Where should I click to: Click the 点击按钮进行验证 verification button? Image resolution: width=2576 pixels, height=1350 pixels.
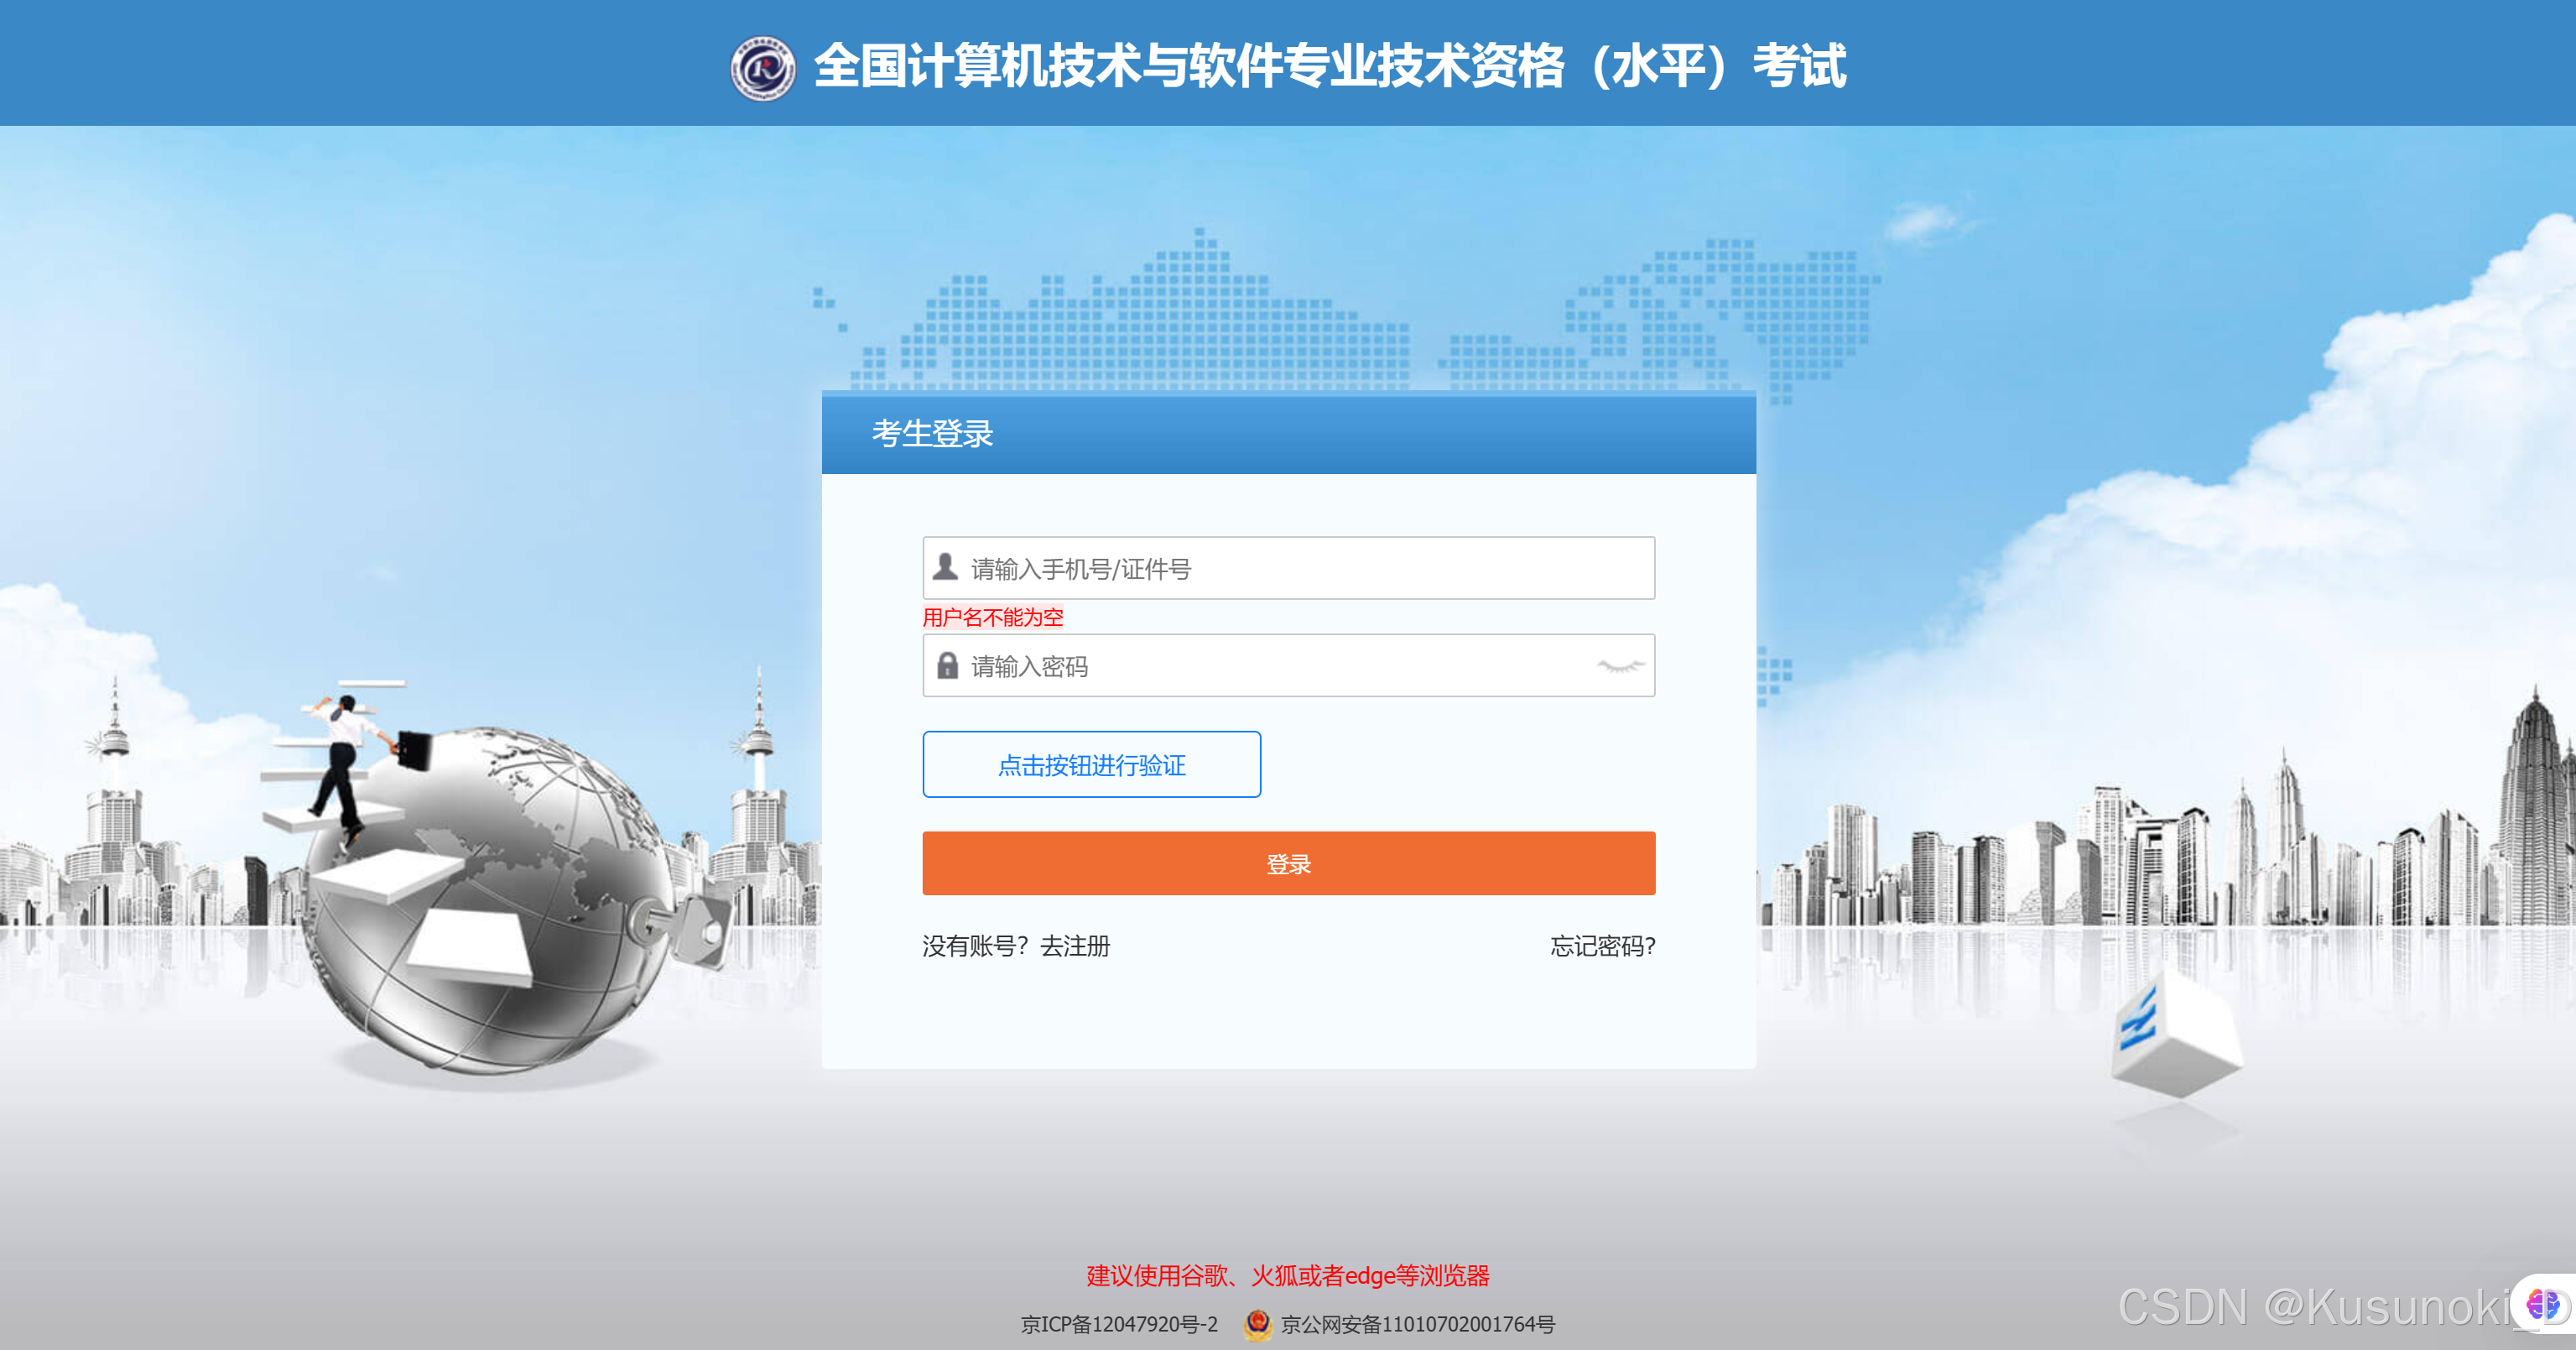[x=1091, y=764]
